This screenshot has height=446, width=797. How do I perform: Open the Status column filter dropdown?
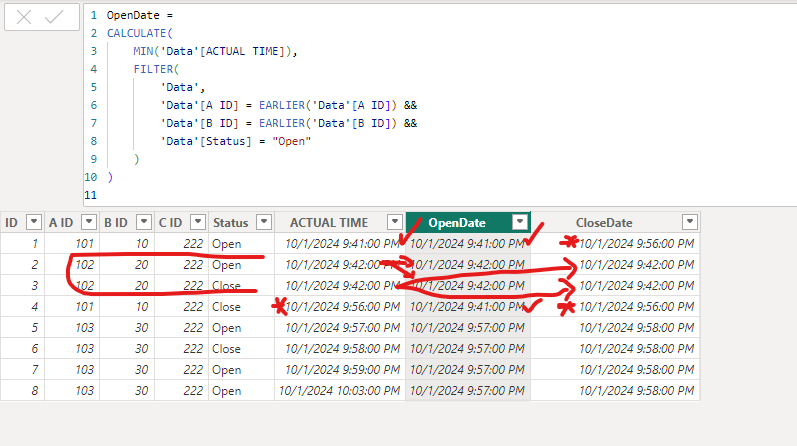pos(264,222)
